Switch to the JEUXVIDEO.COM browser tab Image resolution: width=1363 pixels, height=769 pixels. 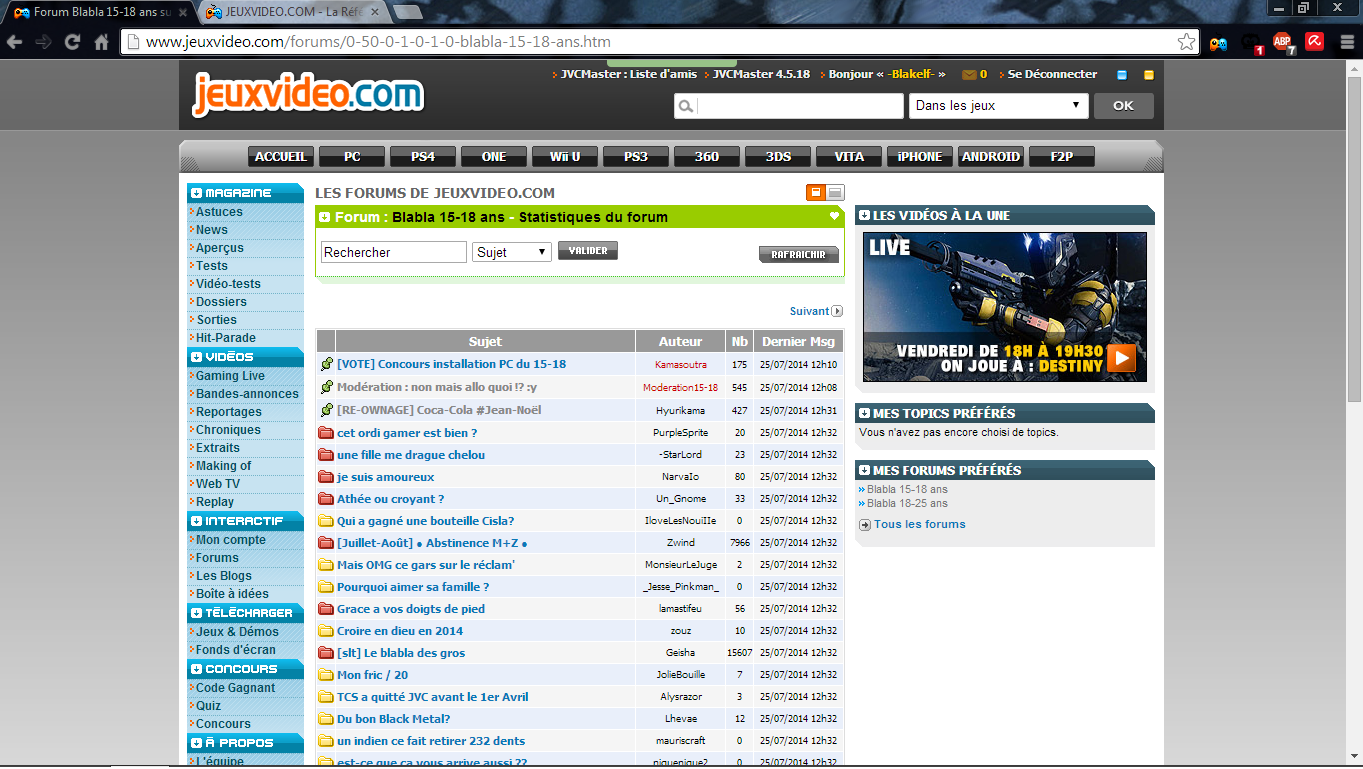click(x=292, y=13)
